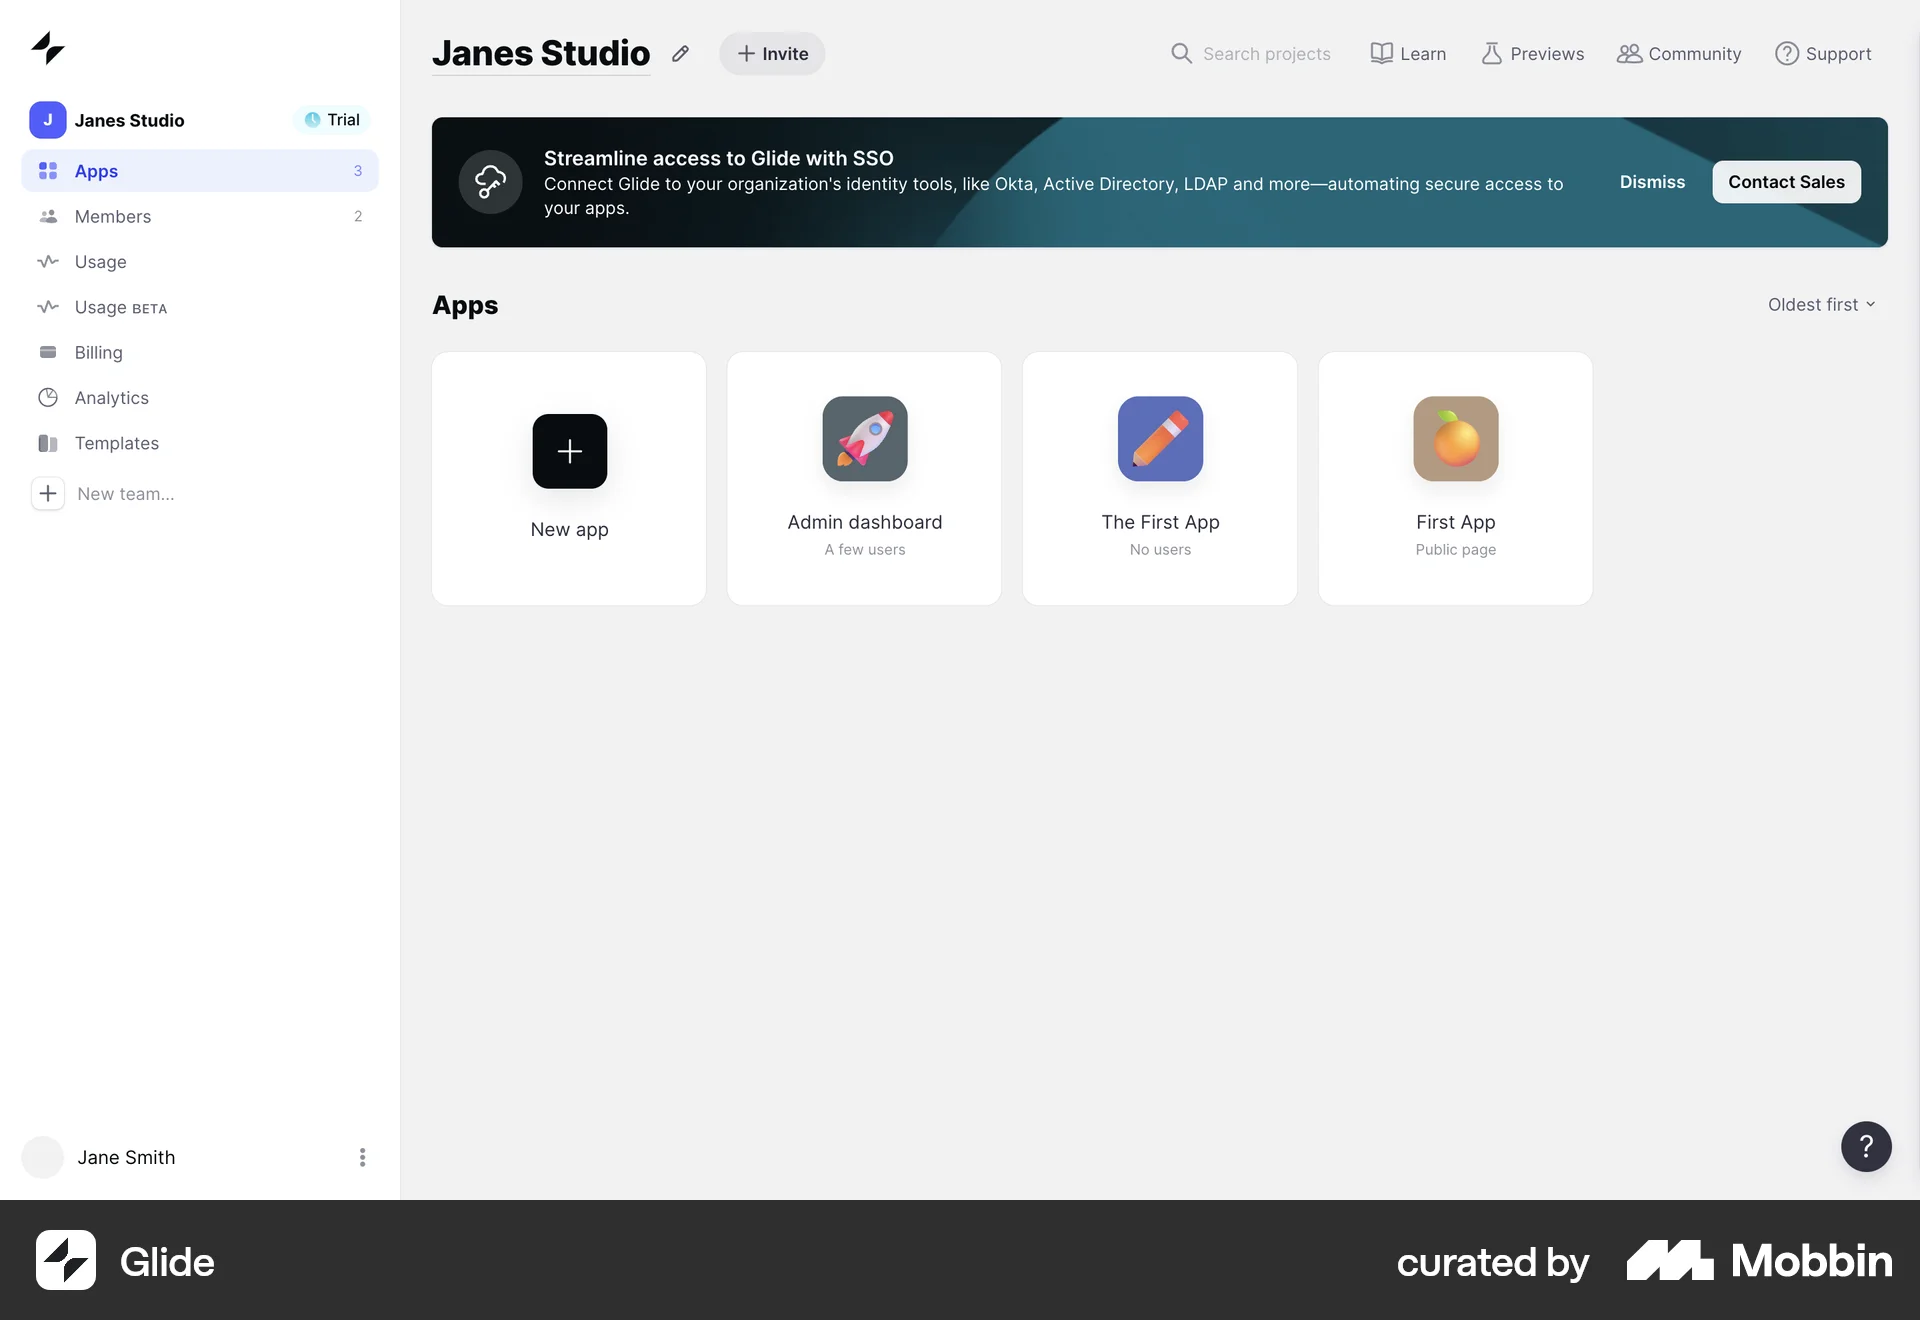
Task: Click the Invite button
Action: pyautogui.click(x=771, y=53)
